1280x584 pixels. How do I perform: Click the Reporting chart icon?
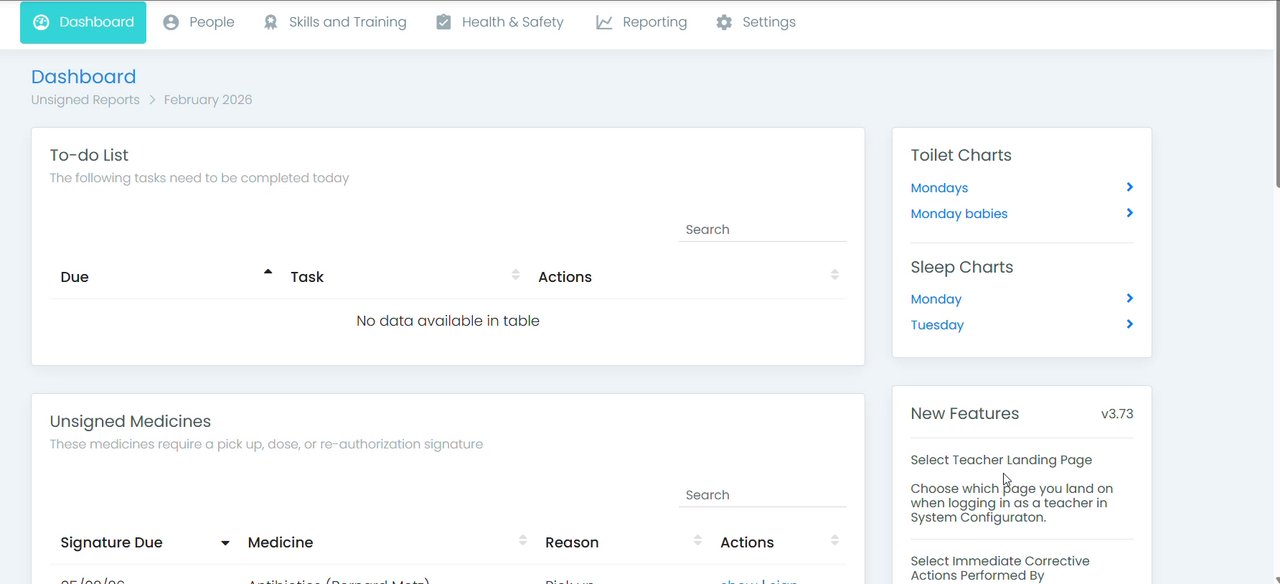[x=604, y=22]
